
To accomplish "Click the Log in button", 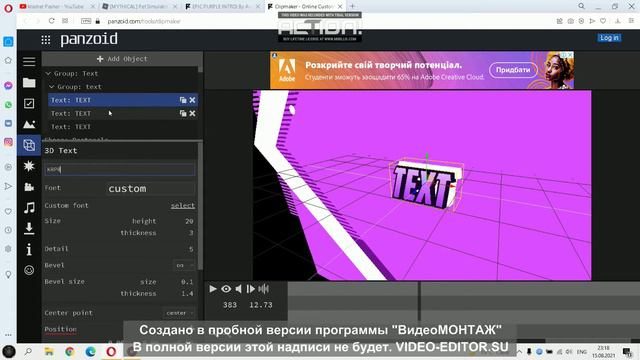I will pos(609,38).
